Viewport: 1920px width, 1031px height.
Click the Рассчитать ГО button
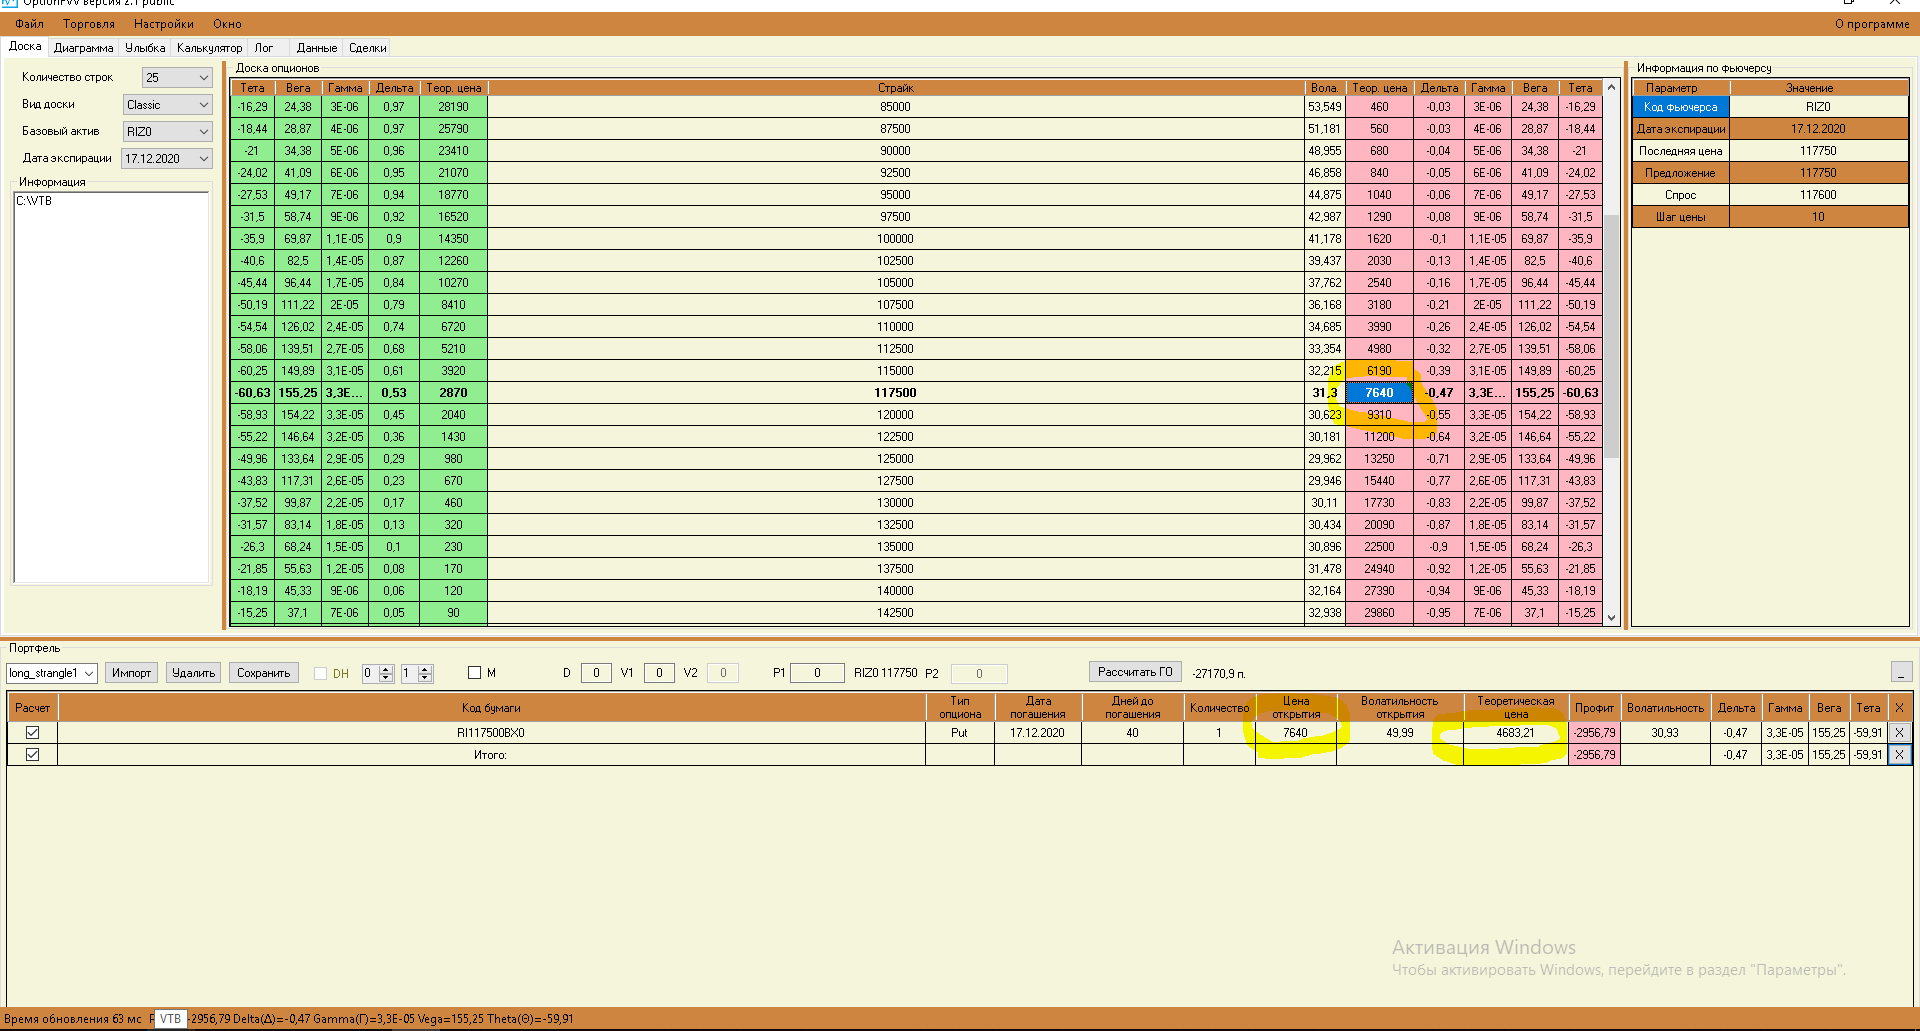[1135, 672]
